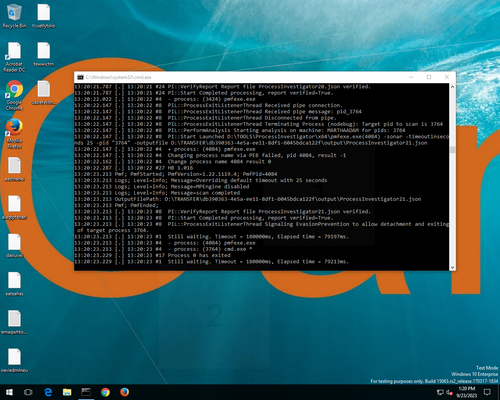500x400 pixels.
Task: Click 'Disconnected from pipe' log line
Action: [205, 118]
